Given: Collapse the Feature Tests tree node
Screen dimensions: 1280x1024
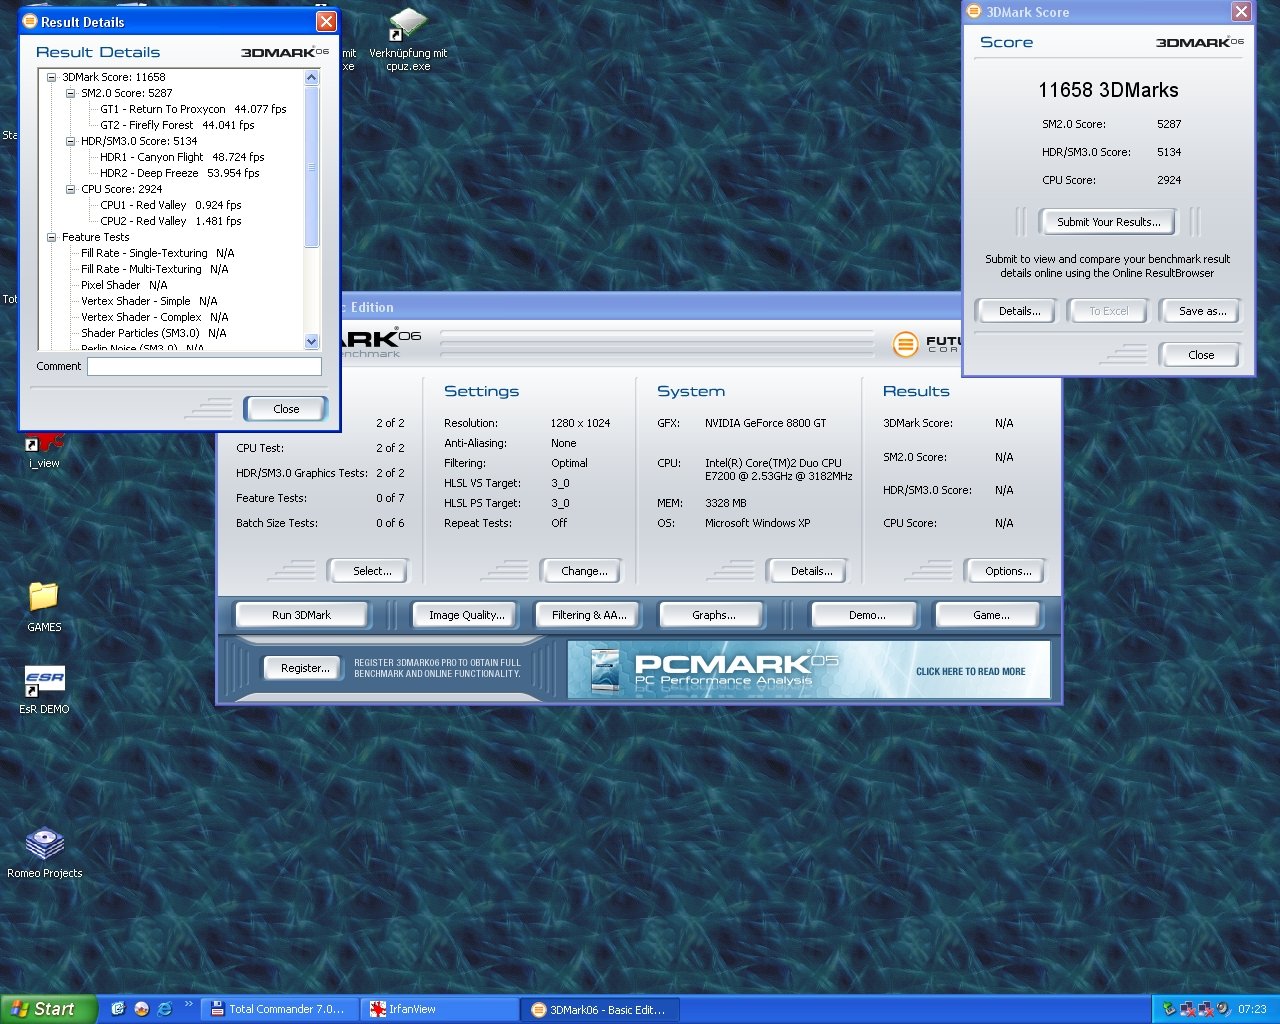Looking at the screenshot, I should click(x=52, y=237).
